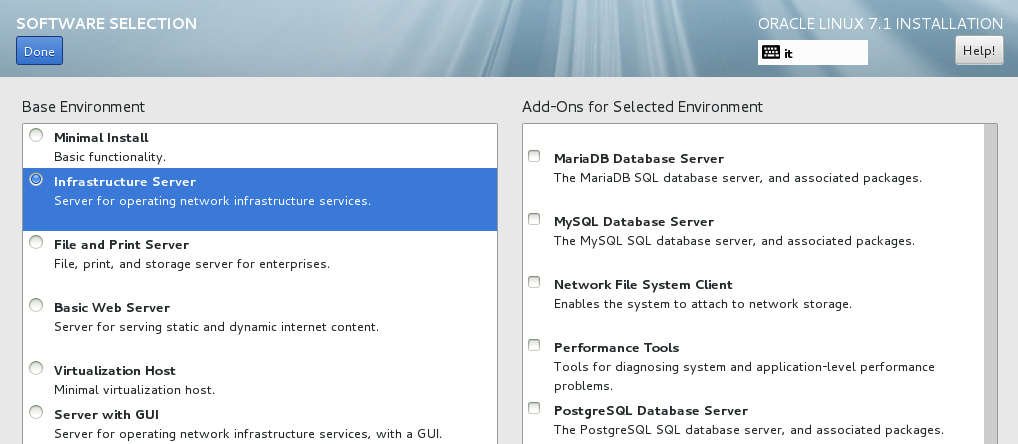Click 'File, print, and storage server for enterprises.'
This screenshot has height=444, width=1018.
click(192, 264)
